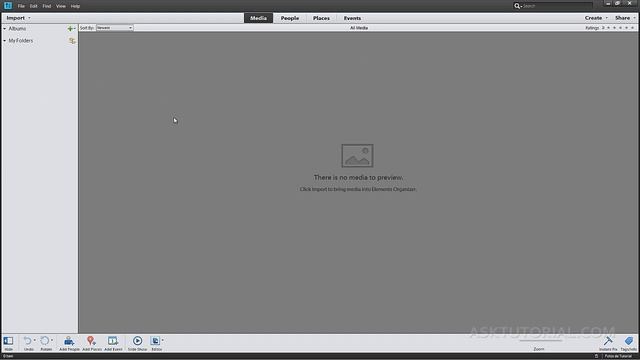Switch to the Events tab
The height and width of the screenshot is (360, 640).
pyautogui.click(x=352, y=18)
